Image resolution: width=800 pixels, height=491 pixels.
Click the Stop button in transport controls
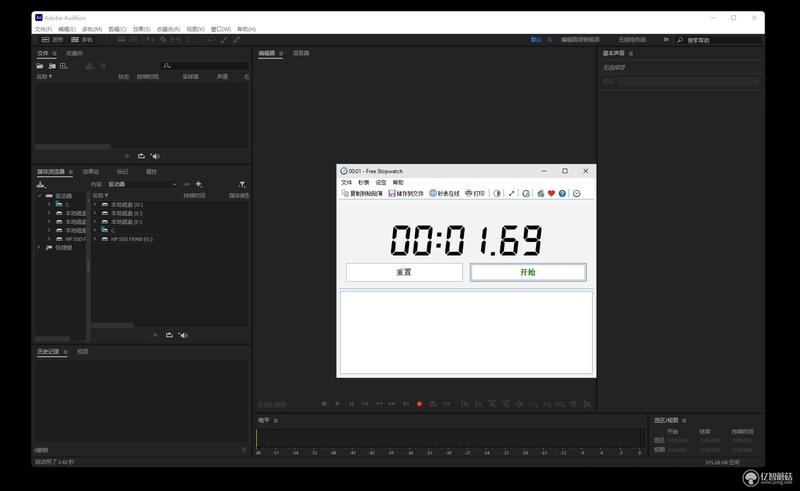pos(324,404)
